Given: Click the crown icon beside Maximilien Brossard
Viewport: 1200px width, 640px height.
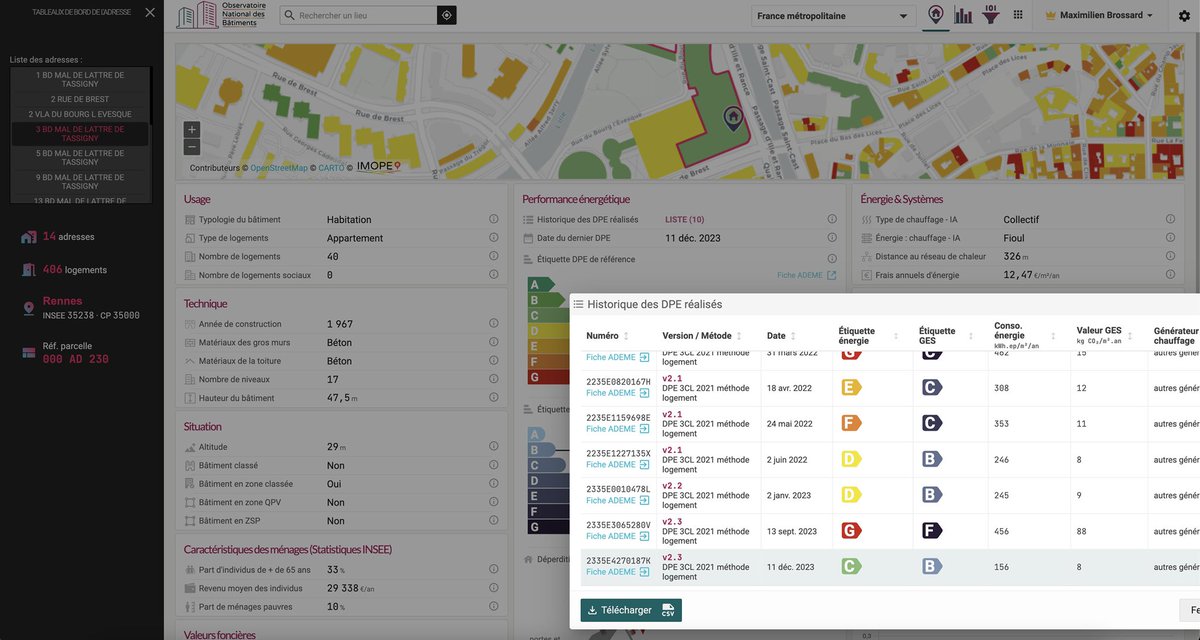Looking at the screenshot, I should (x=1050, y=16).
